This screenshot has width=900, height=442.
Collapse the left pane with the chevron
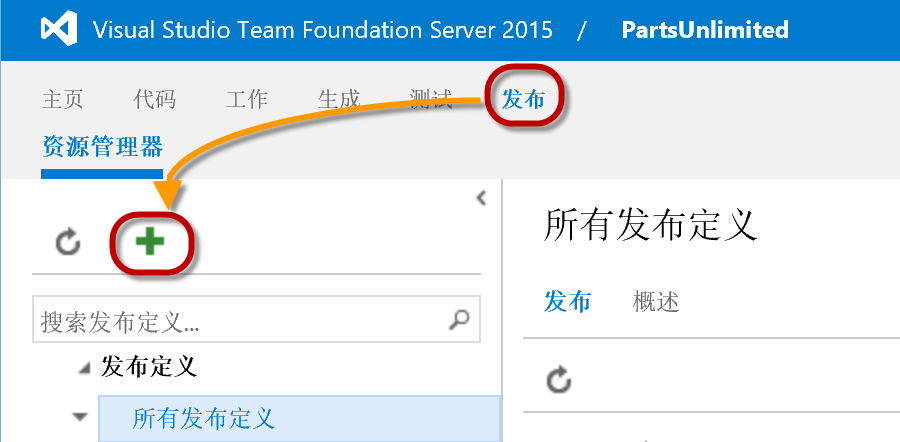[x=481, y=199]
